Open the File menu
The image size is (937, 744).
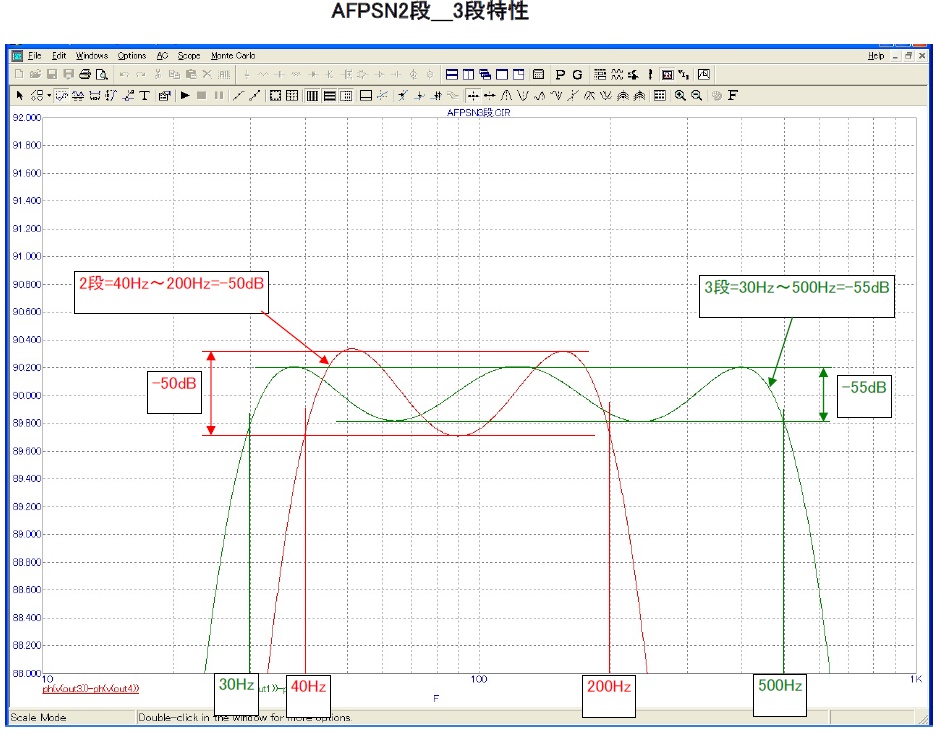pos(35,56)
